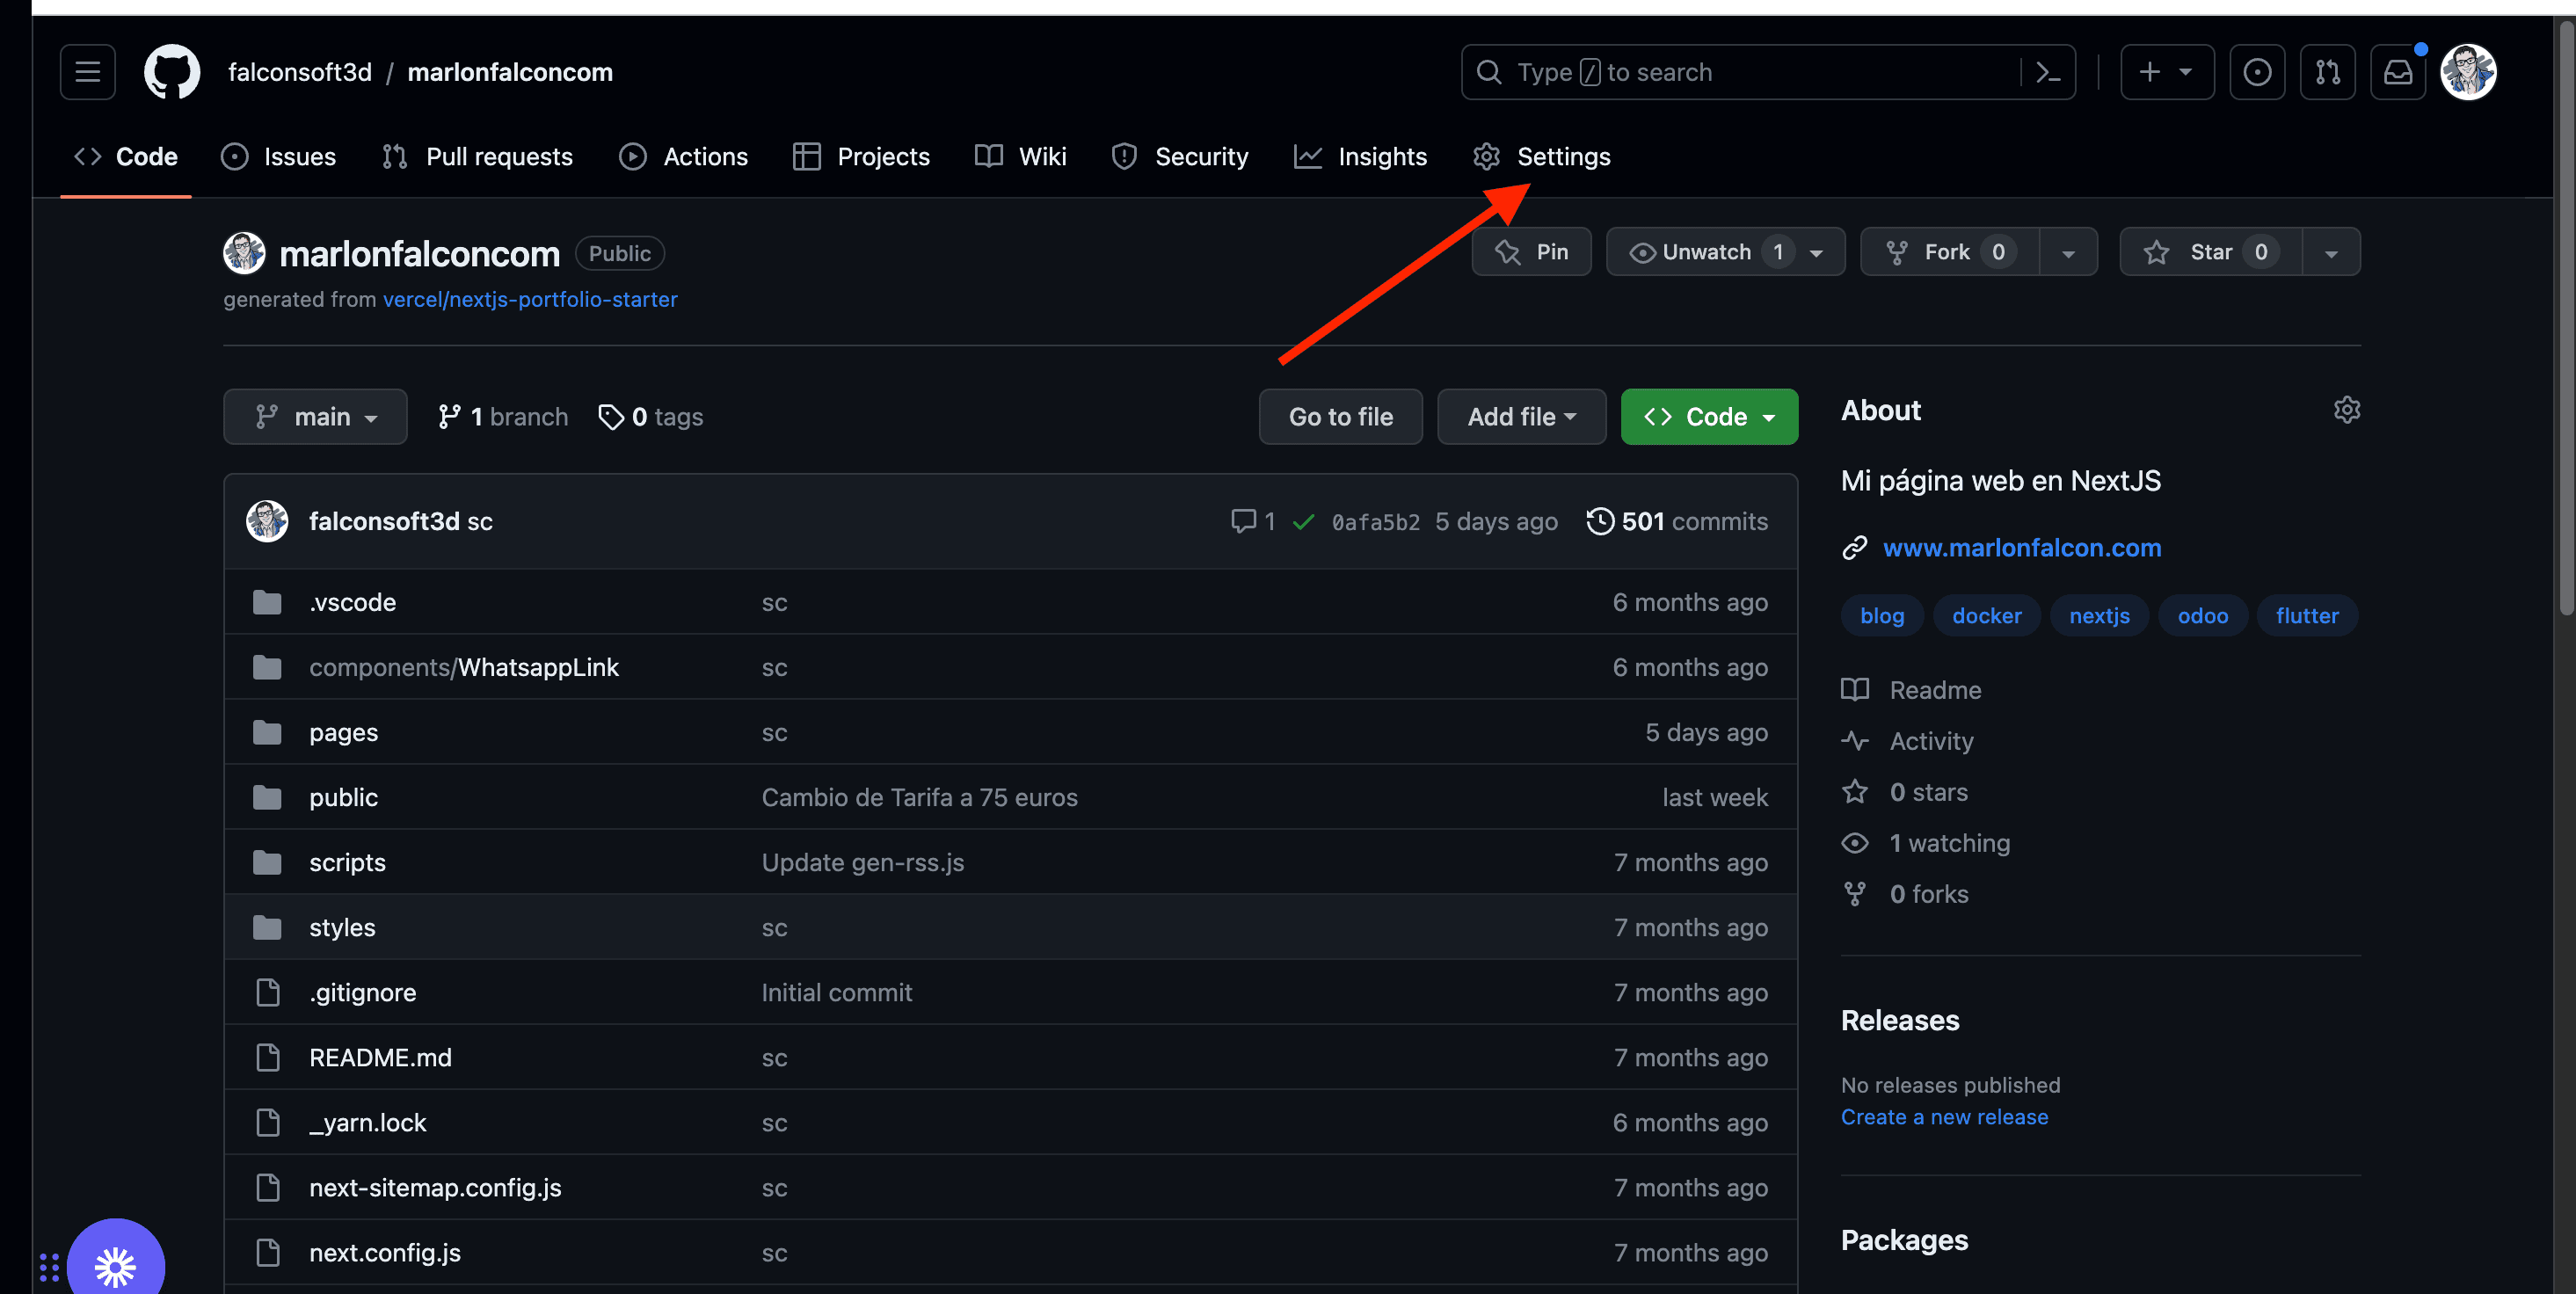Click the green commit status checkmark

coord(1303,521)
